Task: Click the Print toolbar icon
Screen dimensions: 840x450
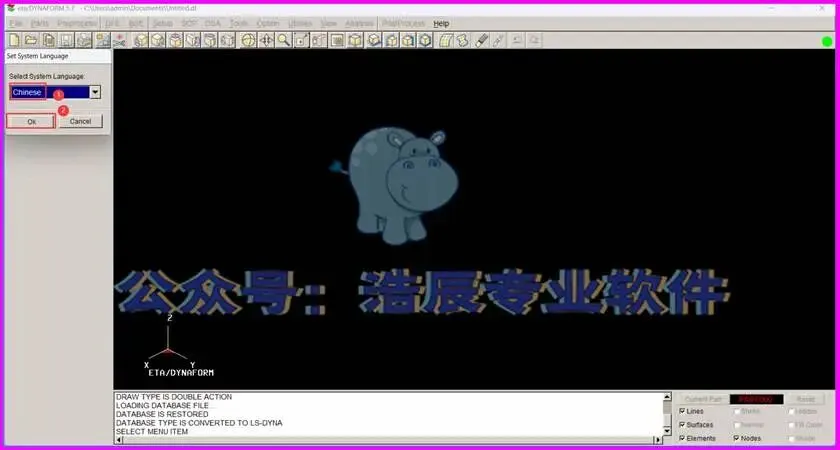Action: click(84, 40)
